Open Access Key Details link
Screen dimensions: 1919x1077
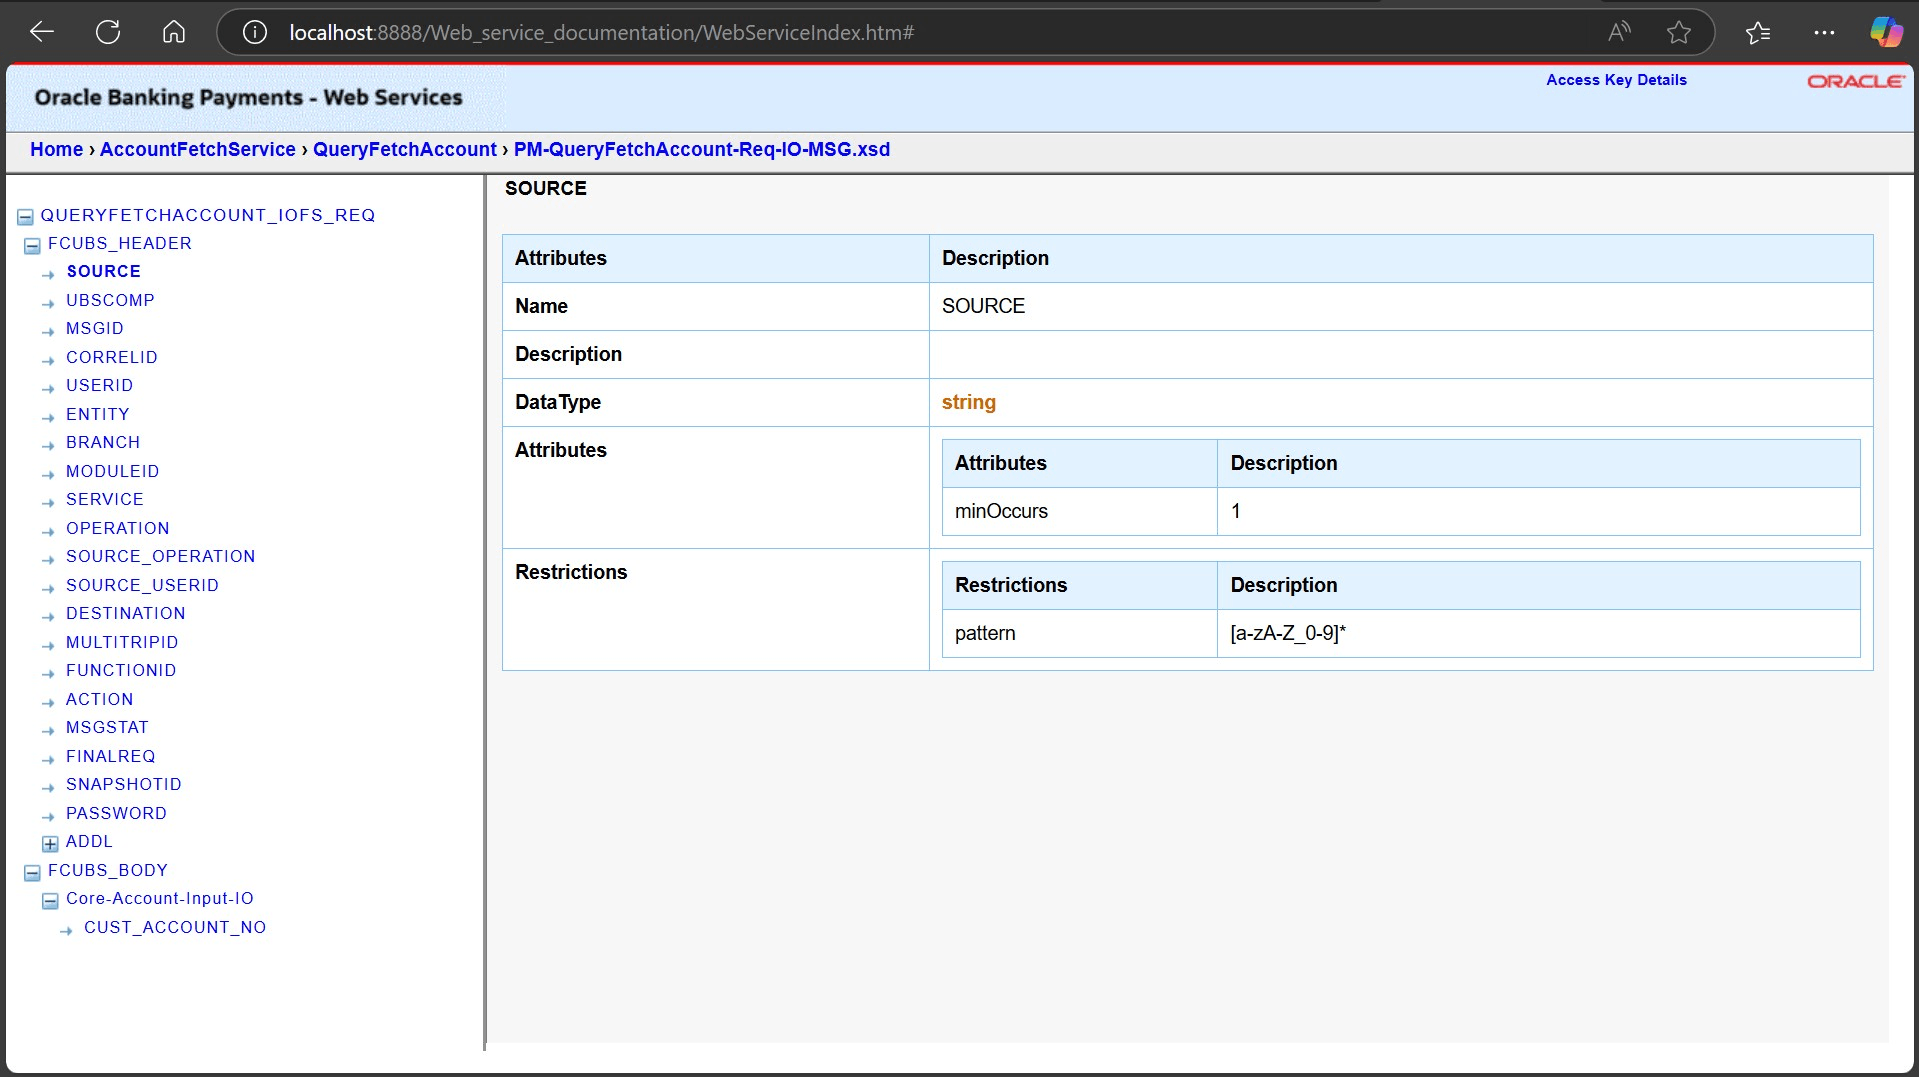pos(1616,80)
